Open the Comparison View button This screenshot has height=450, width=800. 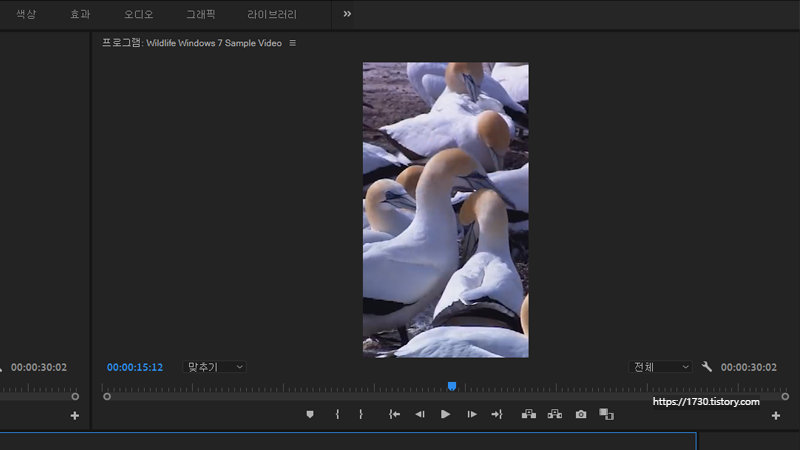(x=607, y=414)
